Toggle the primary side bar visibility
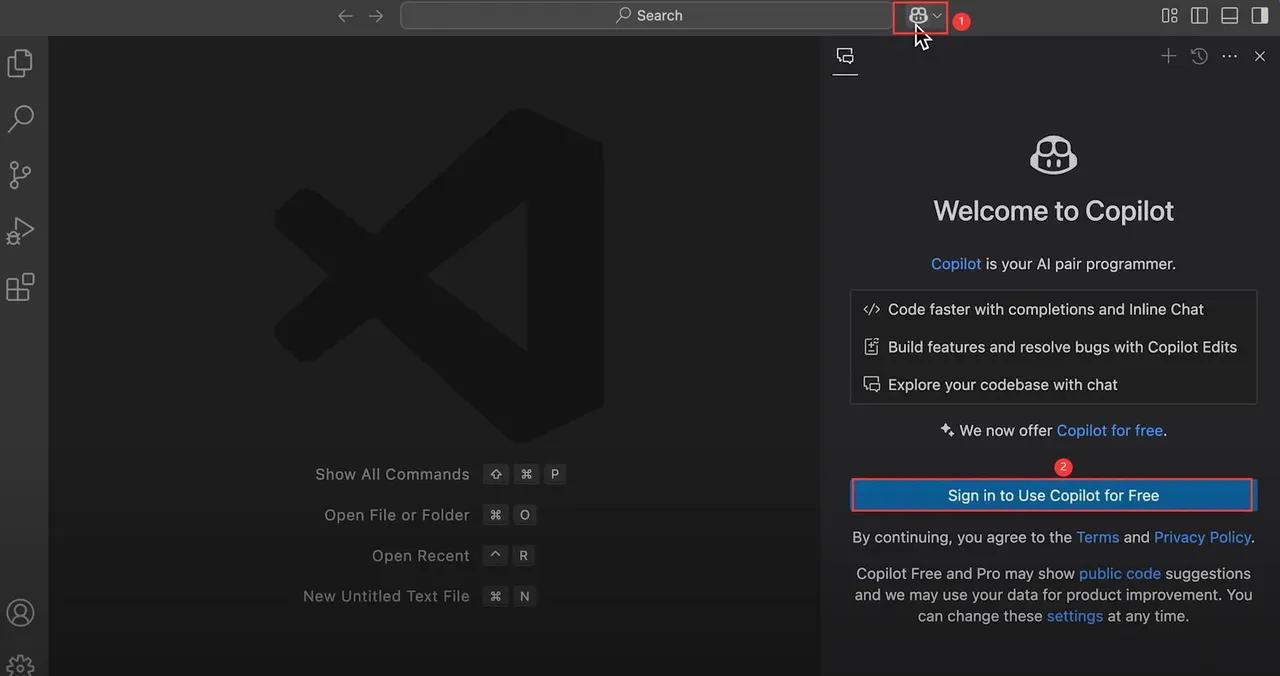This screenshot has height=676, width=1280. 1199,16
